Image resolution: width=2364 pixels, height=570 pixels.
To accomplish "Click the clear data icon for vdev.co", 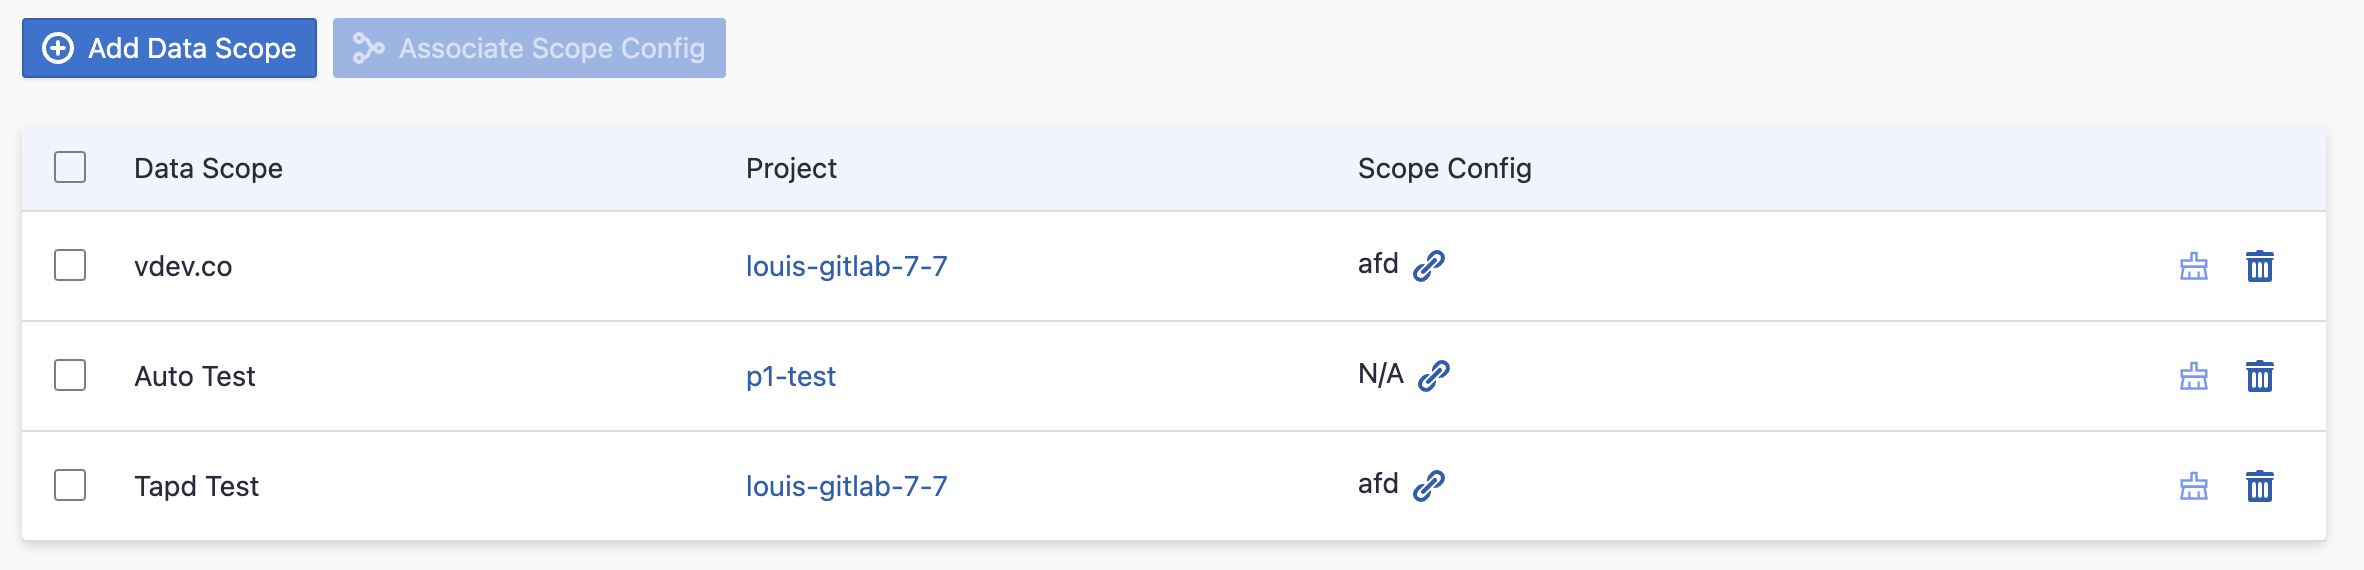I will click(2193, 266).
